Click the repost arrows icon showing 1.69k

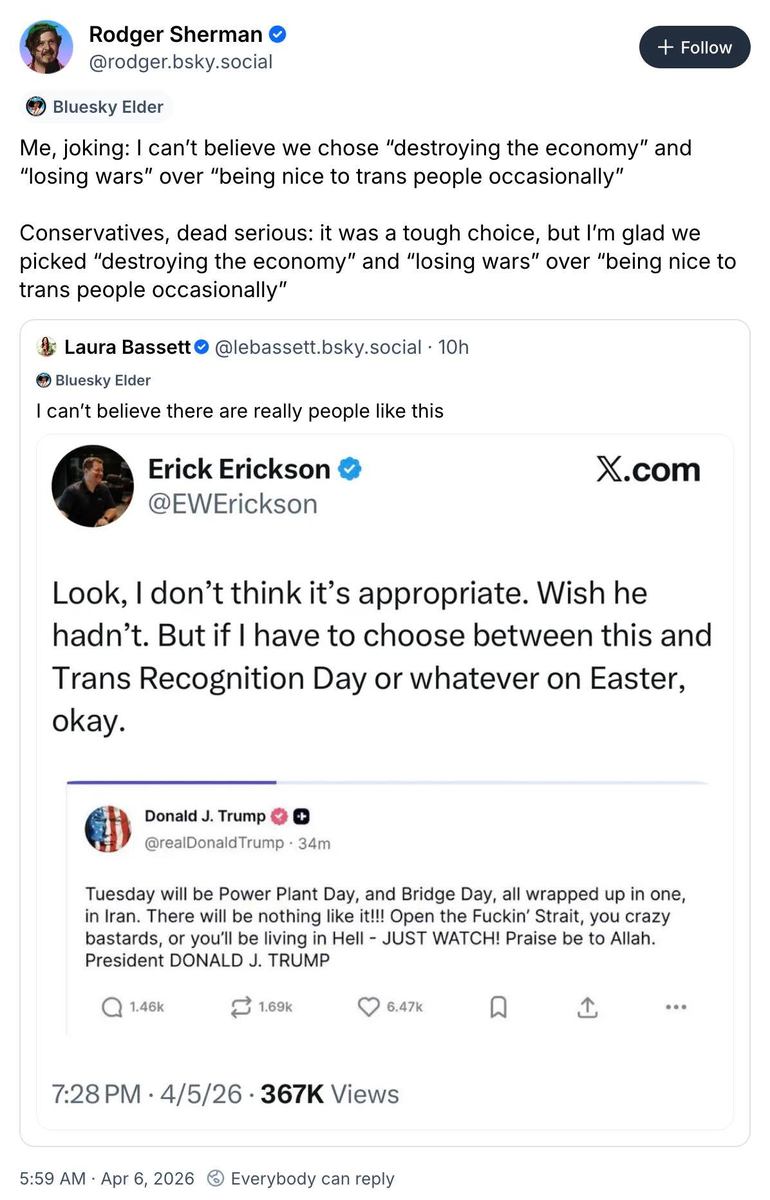[241, 1008]
